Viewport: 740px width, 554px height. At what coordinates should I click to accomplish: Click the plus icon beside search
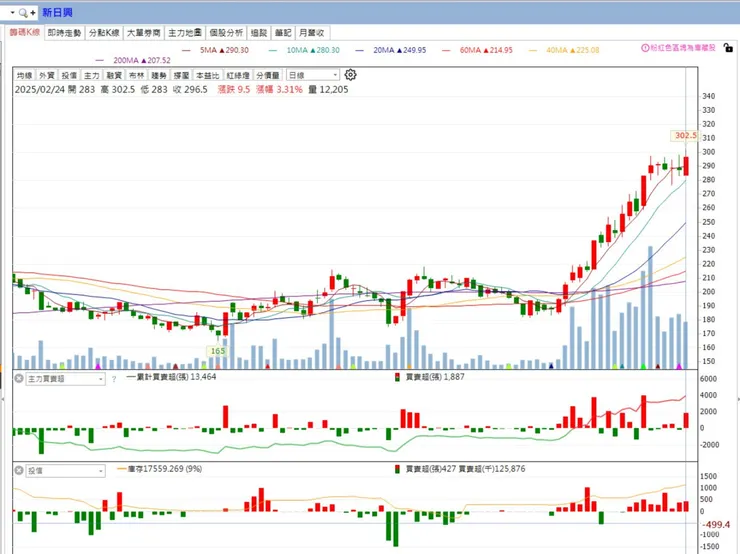[x=33, y=13]
